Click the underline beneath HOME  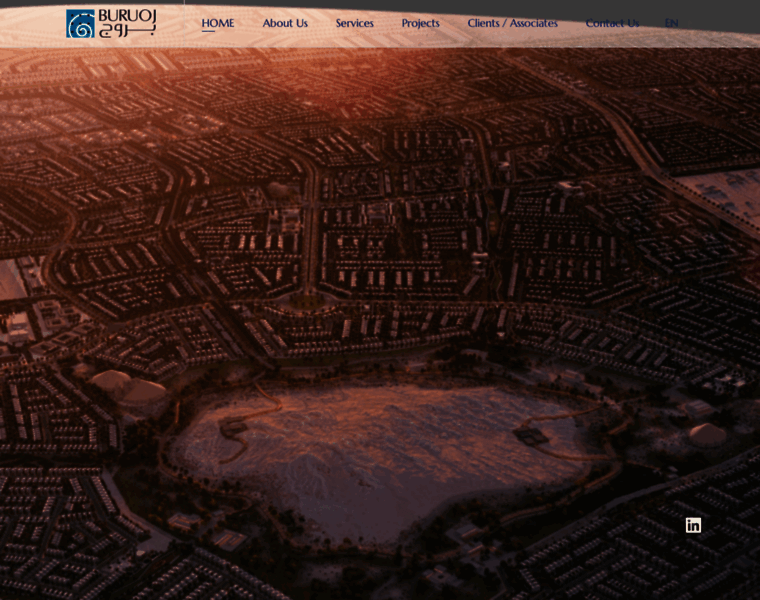208,32
